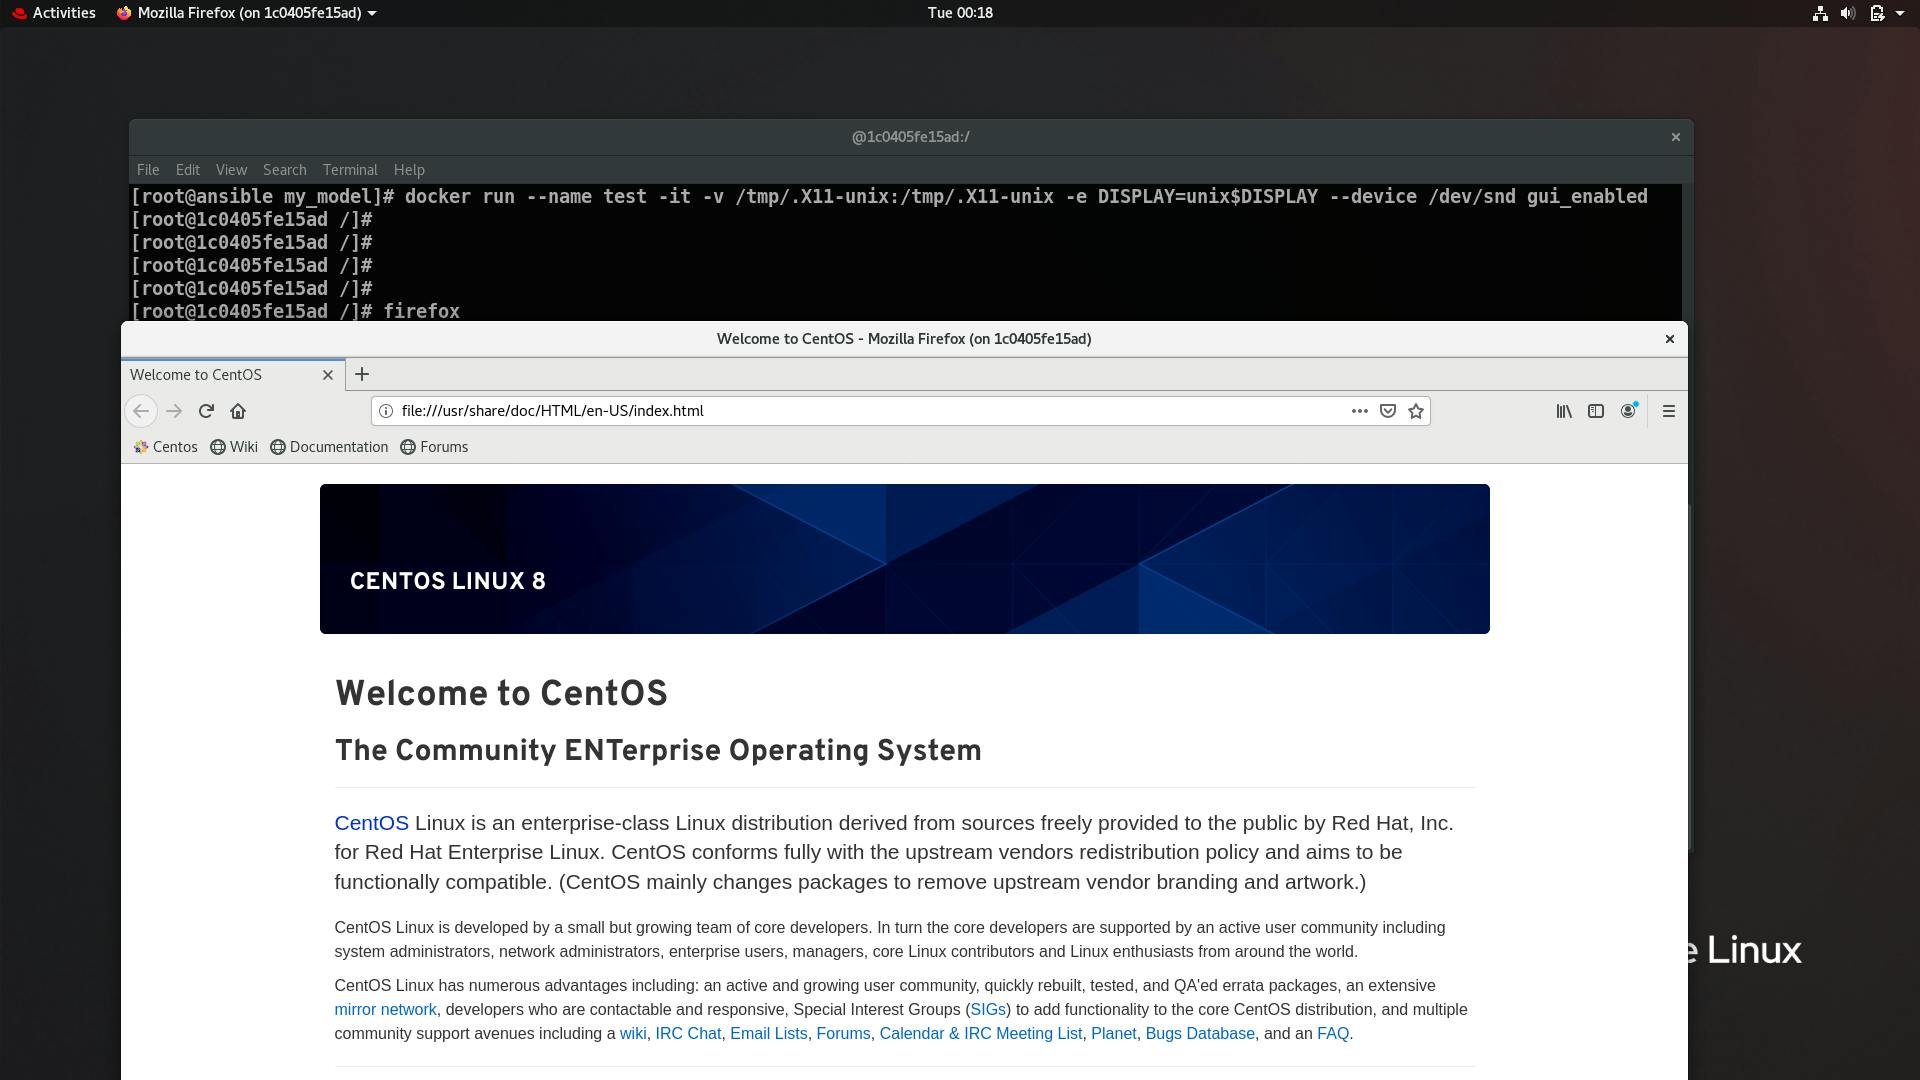Click the Firefox refresh/reload icon

coord(206,410)
